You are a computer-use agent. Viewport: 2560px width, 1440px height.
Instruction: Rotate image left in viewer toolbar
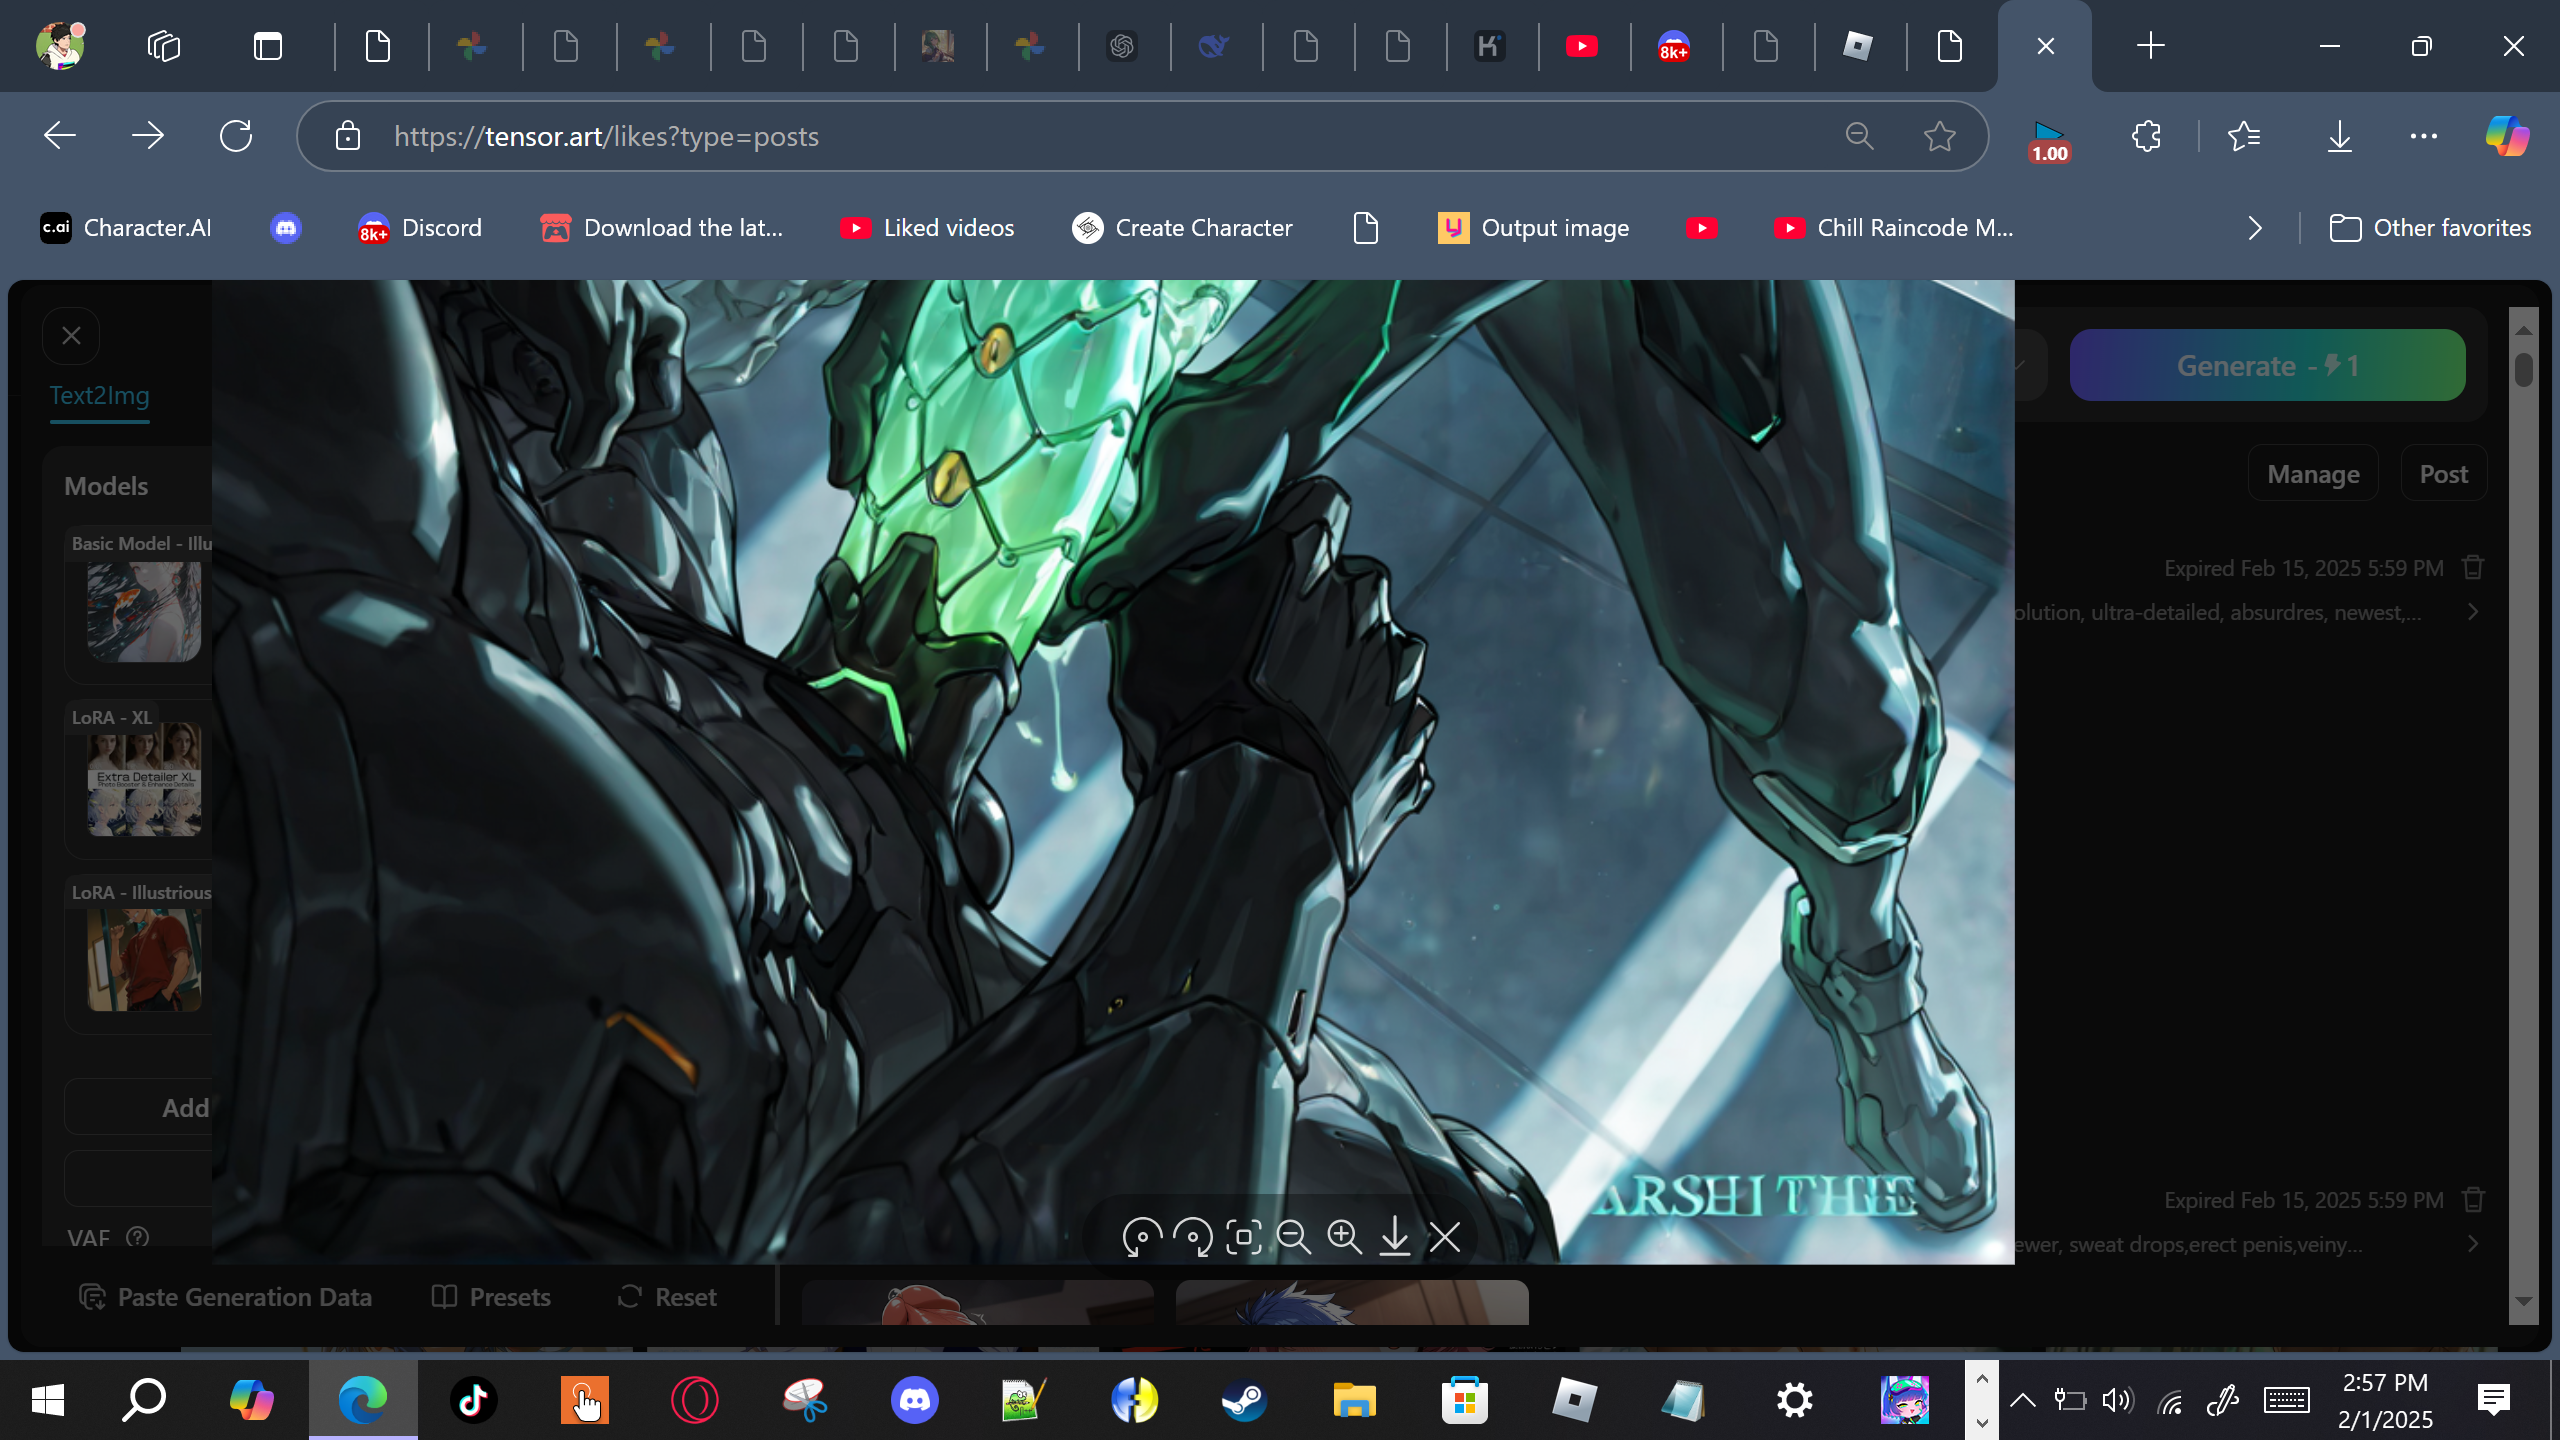1142,1237
